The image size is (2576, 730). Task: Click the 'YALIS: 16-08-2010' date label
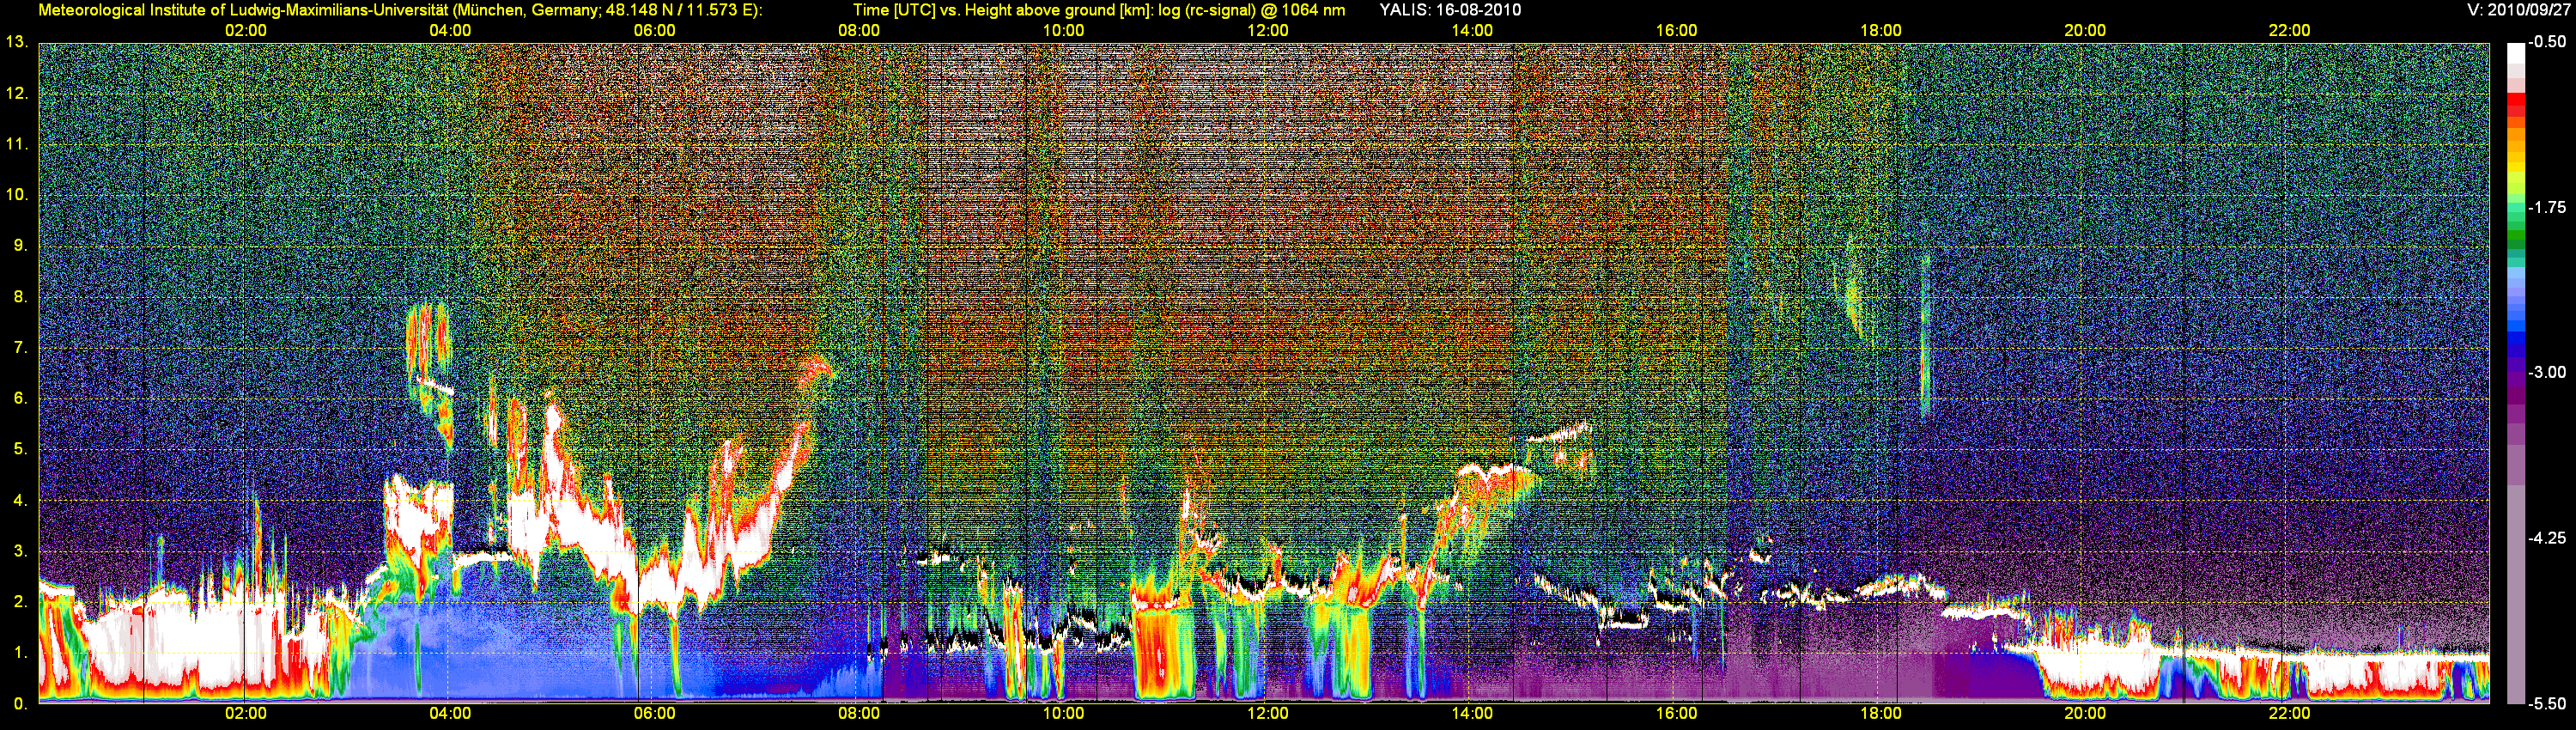(x=1450, y=10)
